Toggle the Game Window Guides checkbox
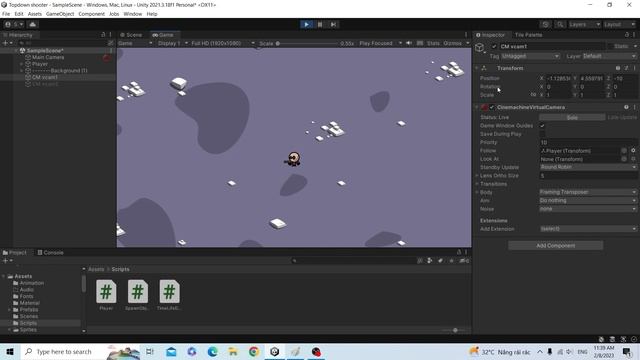The width and height of the screenshot is (640, 360). point(542,126)
